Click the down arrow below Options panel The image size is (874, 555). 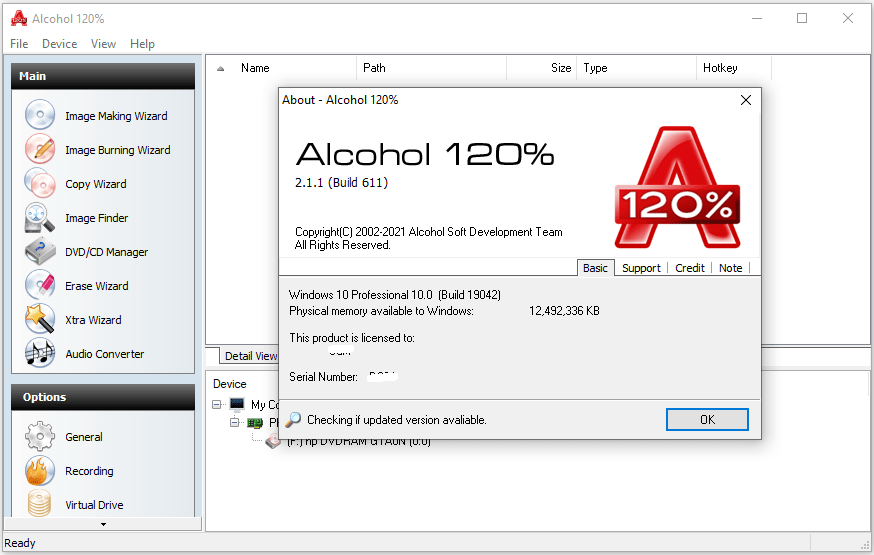tap(103, 524)
